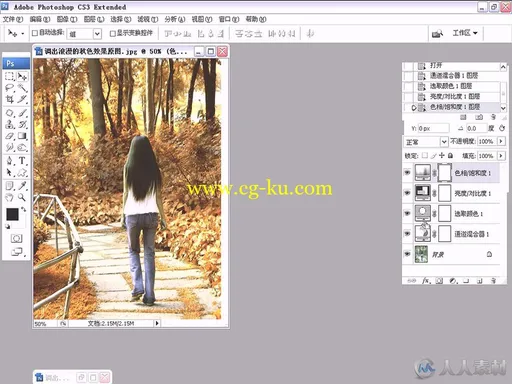Select the Lasso tool
The height and width of the screenshot is (384, 512).
coord(10,88)
